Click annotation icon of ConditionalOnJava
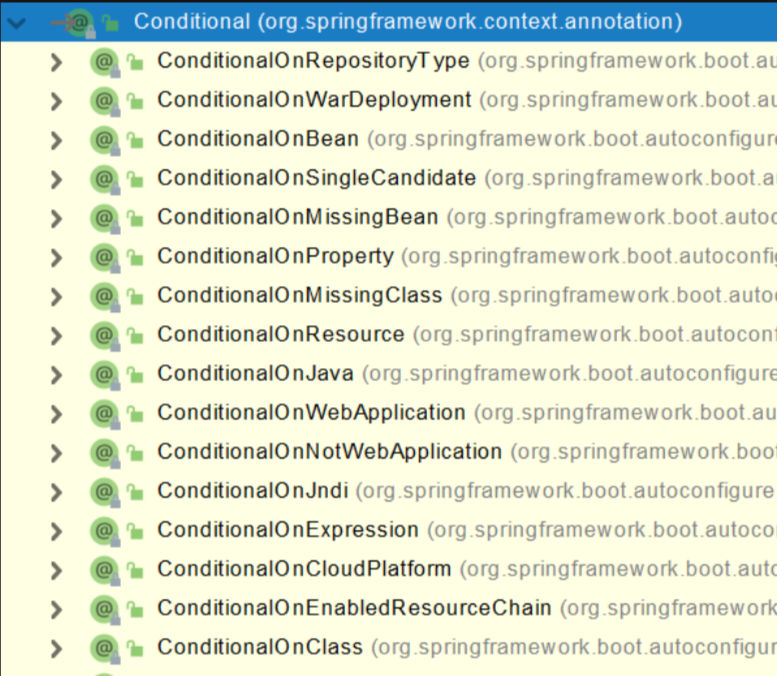777x676 pixels. (x=105, y=376)
